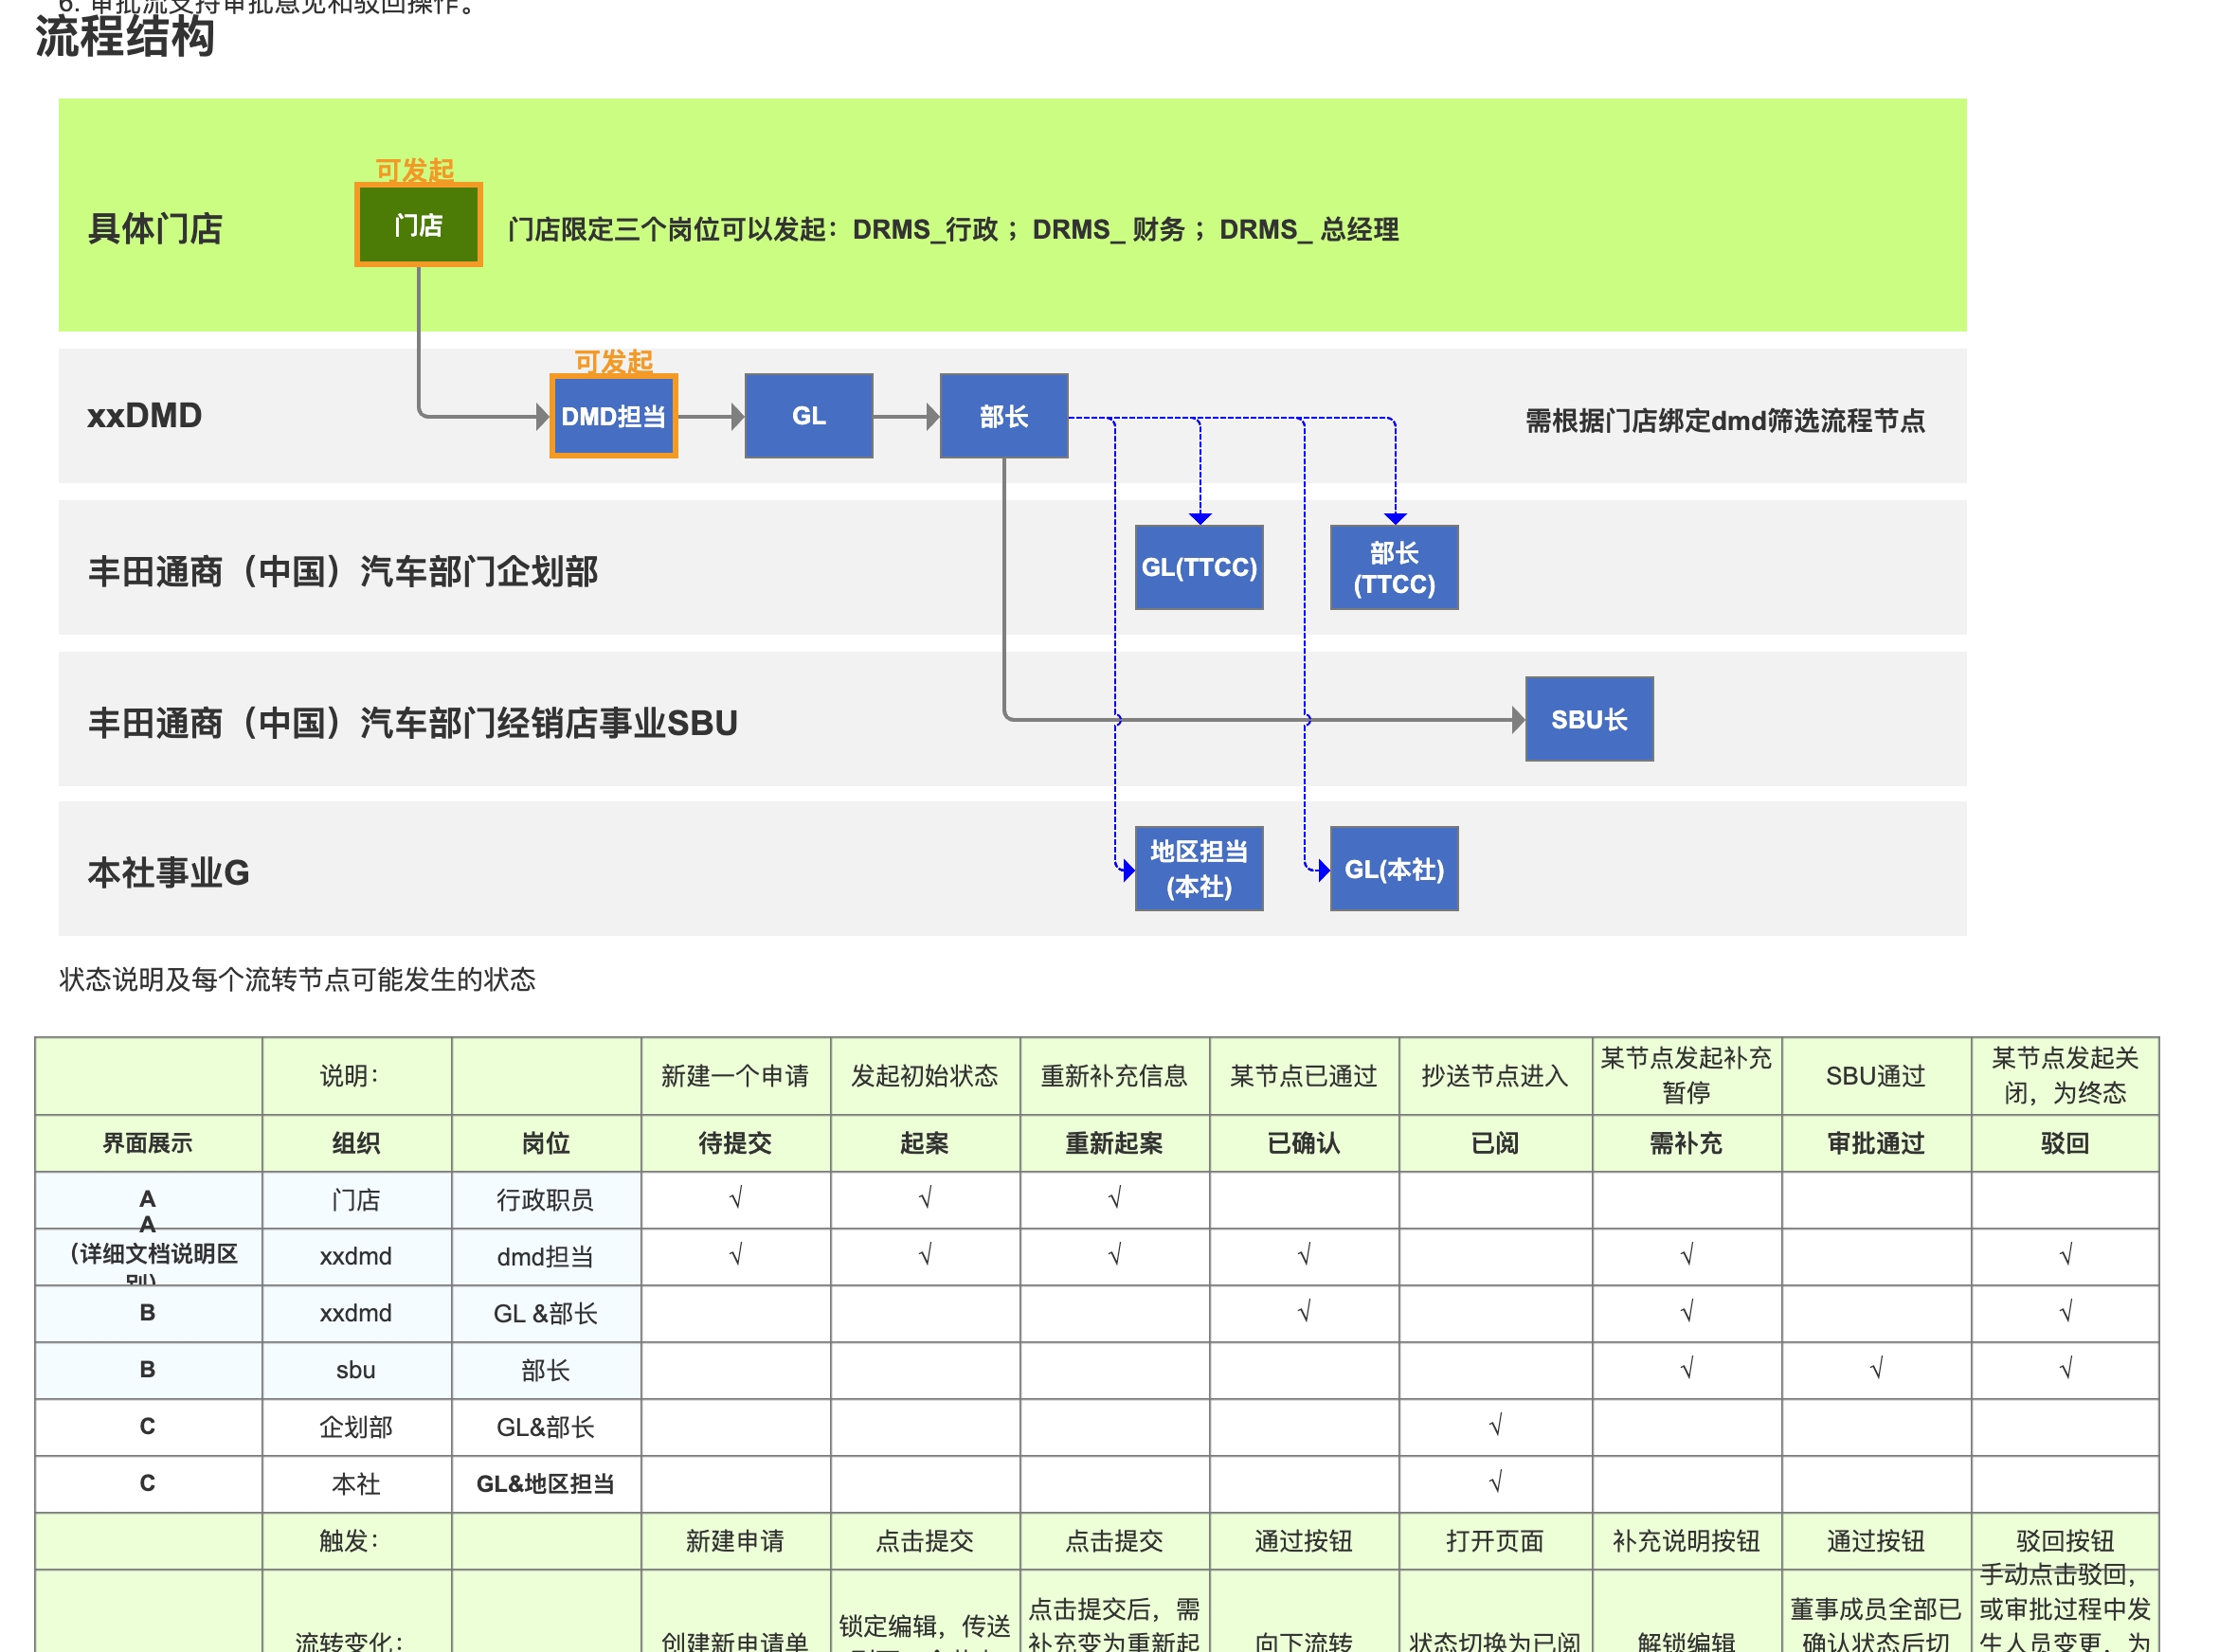2219x1652 pixels.
Task: Select the DMD担当 flowchart node
Action: pyautogui.click(x=613, y=416)
